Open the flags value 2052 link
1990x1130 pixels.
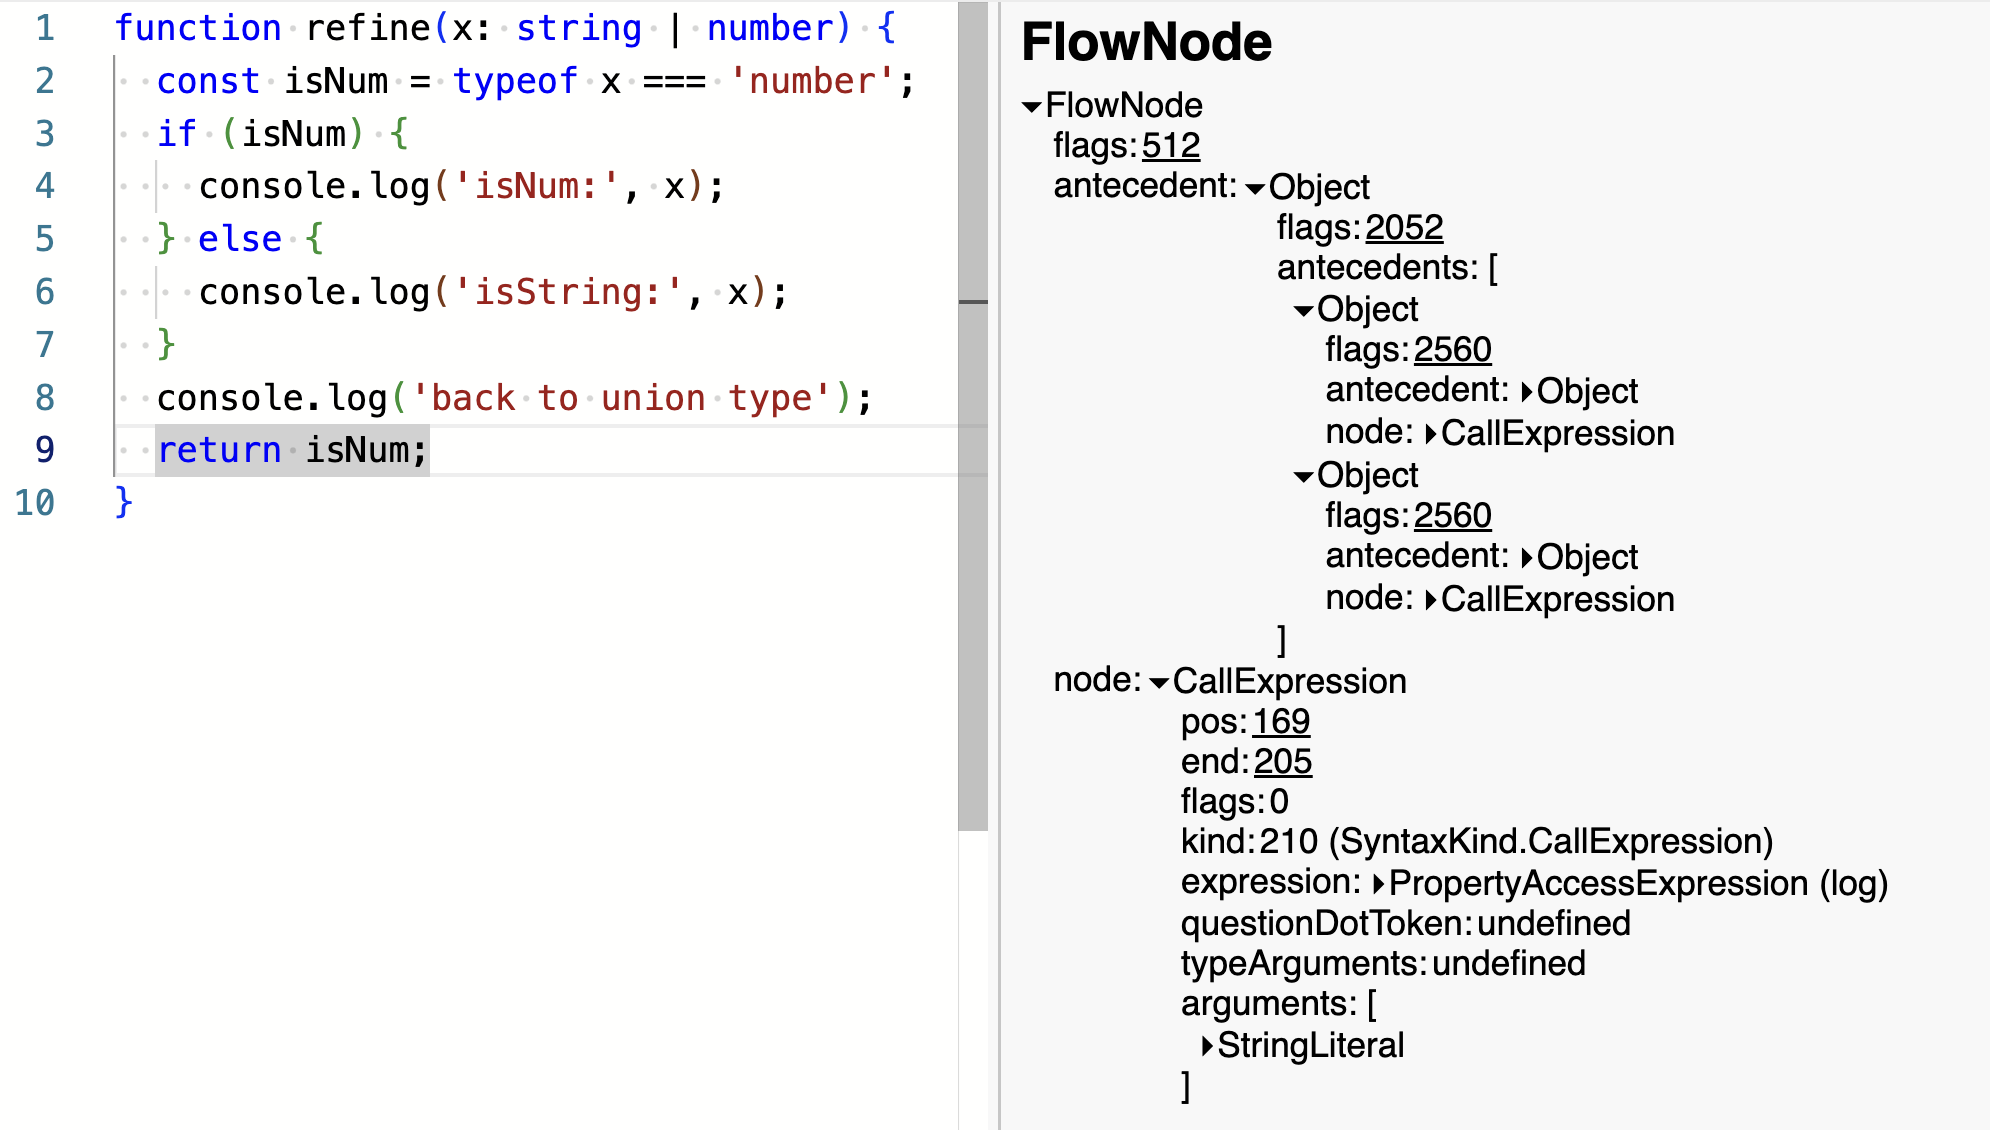1404,228
